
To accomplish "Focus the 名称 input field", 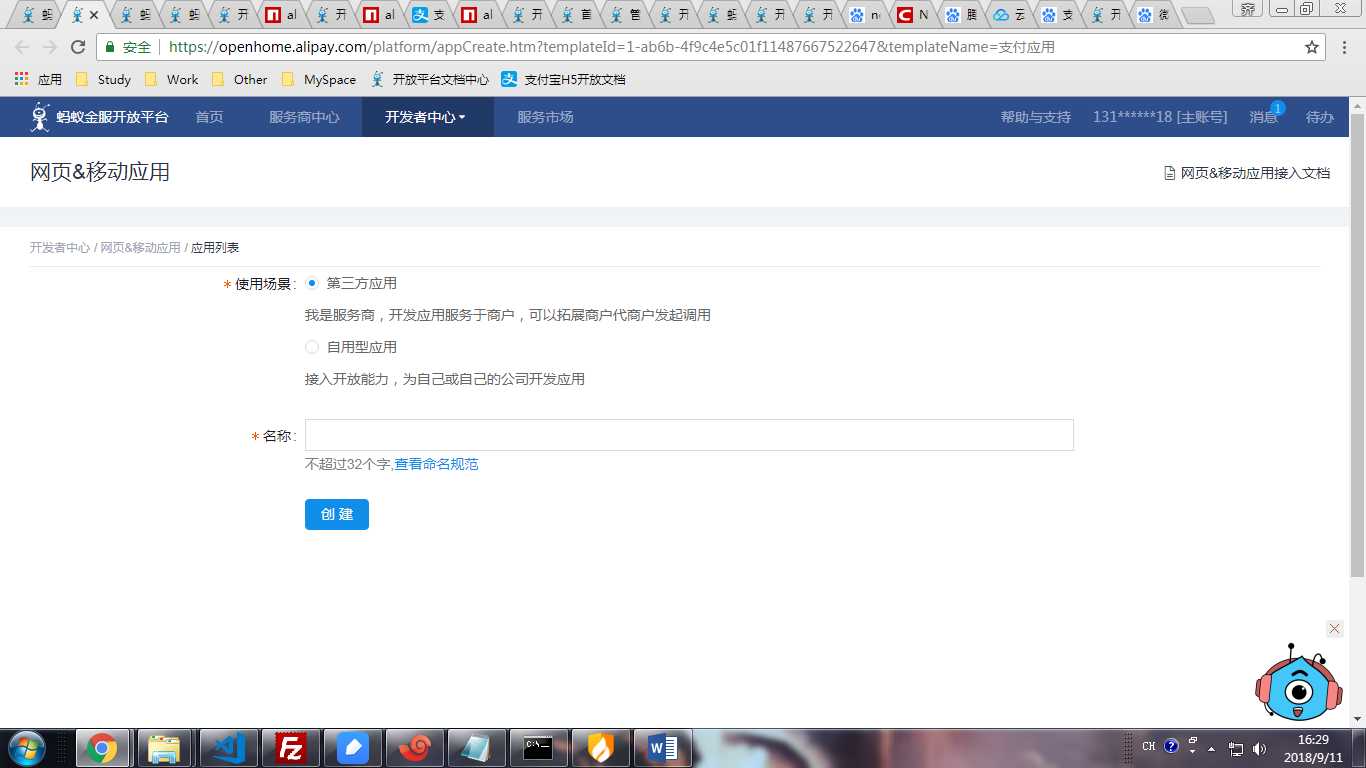I will pyautogui.click(x=689, y=435).
